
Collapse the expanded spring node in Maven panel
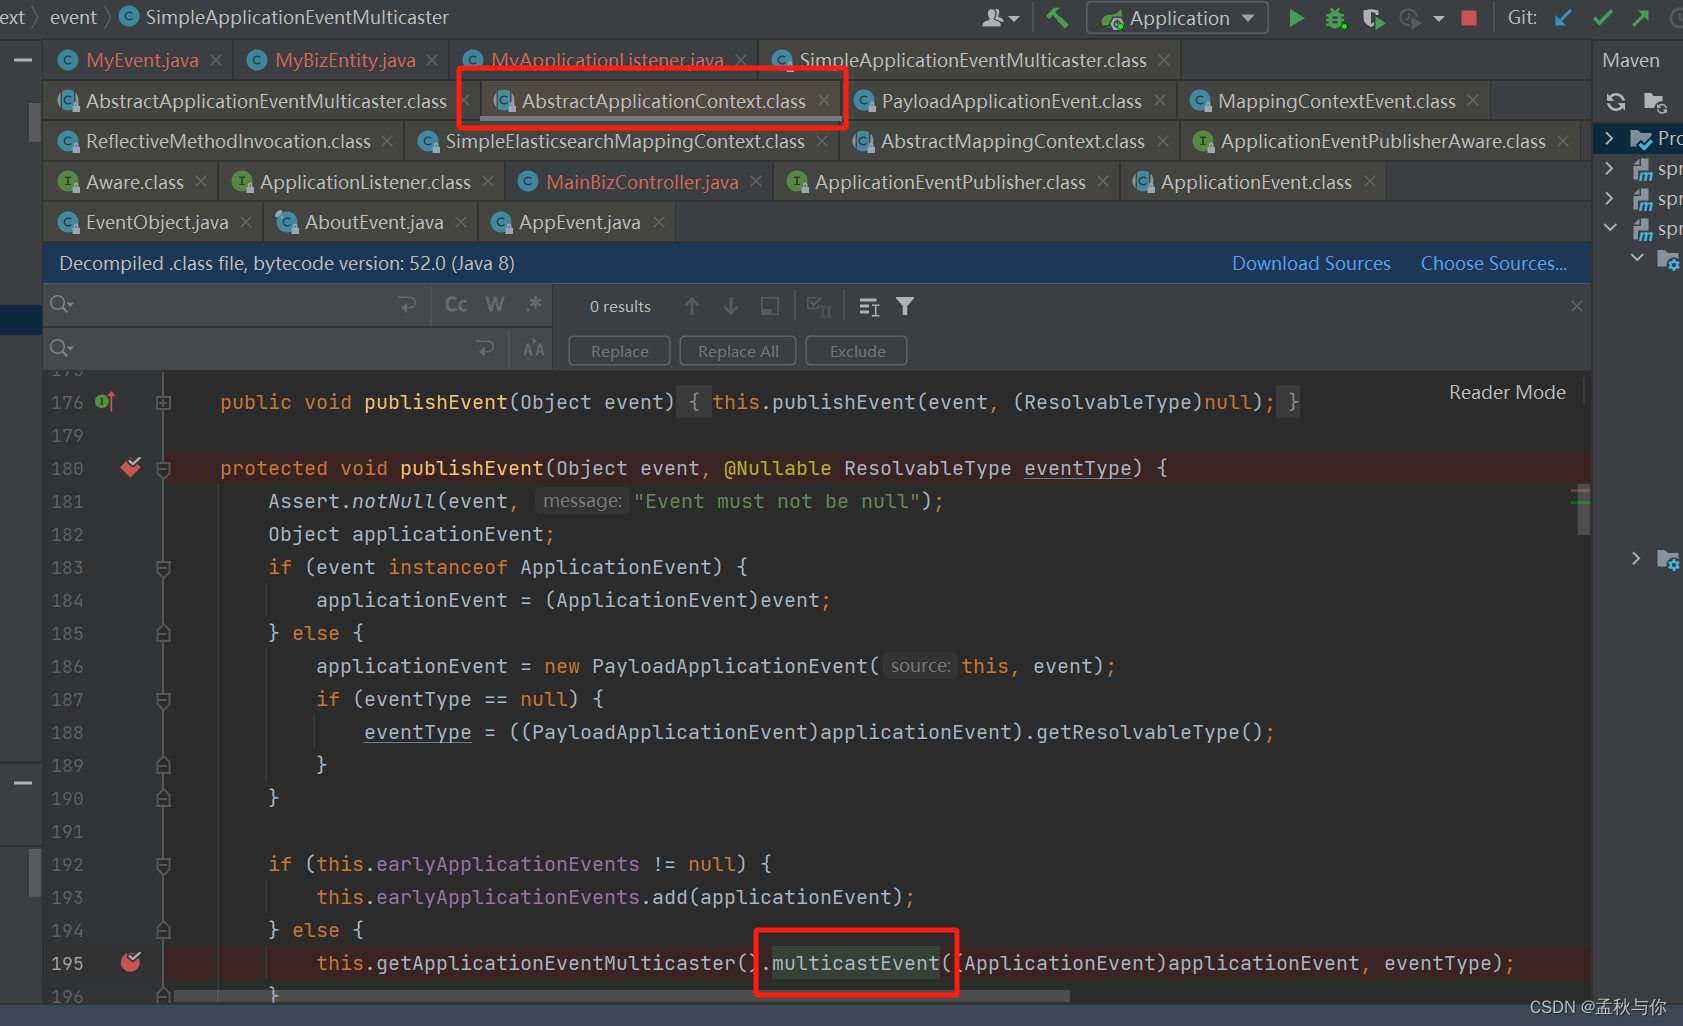(1610, 227)
